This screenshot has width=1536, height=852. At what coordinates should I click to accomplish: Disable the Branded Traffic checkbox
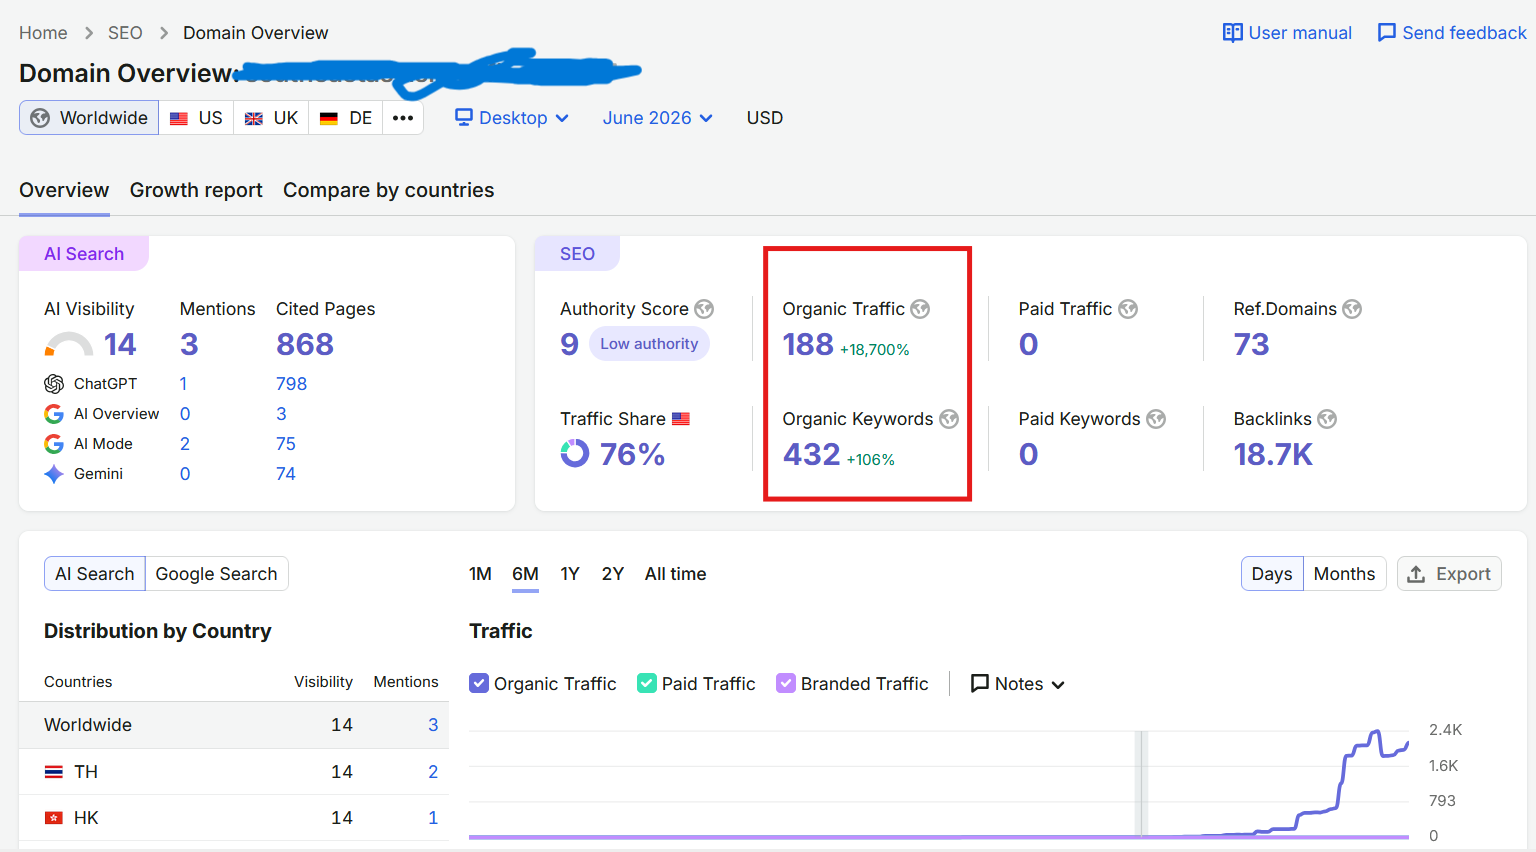786,683
